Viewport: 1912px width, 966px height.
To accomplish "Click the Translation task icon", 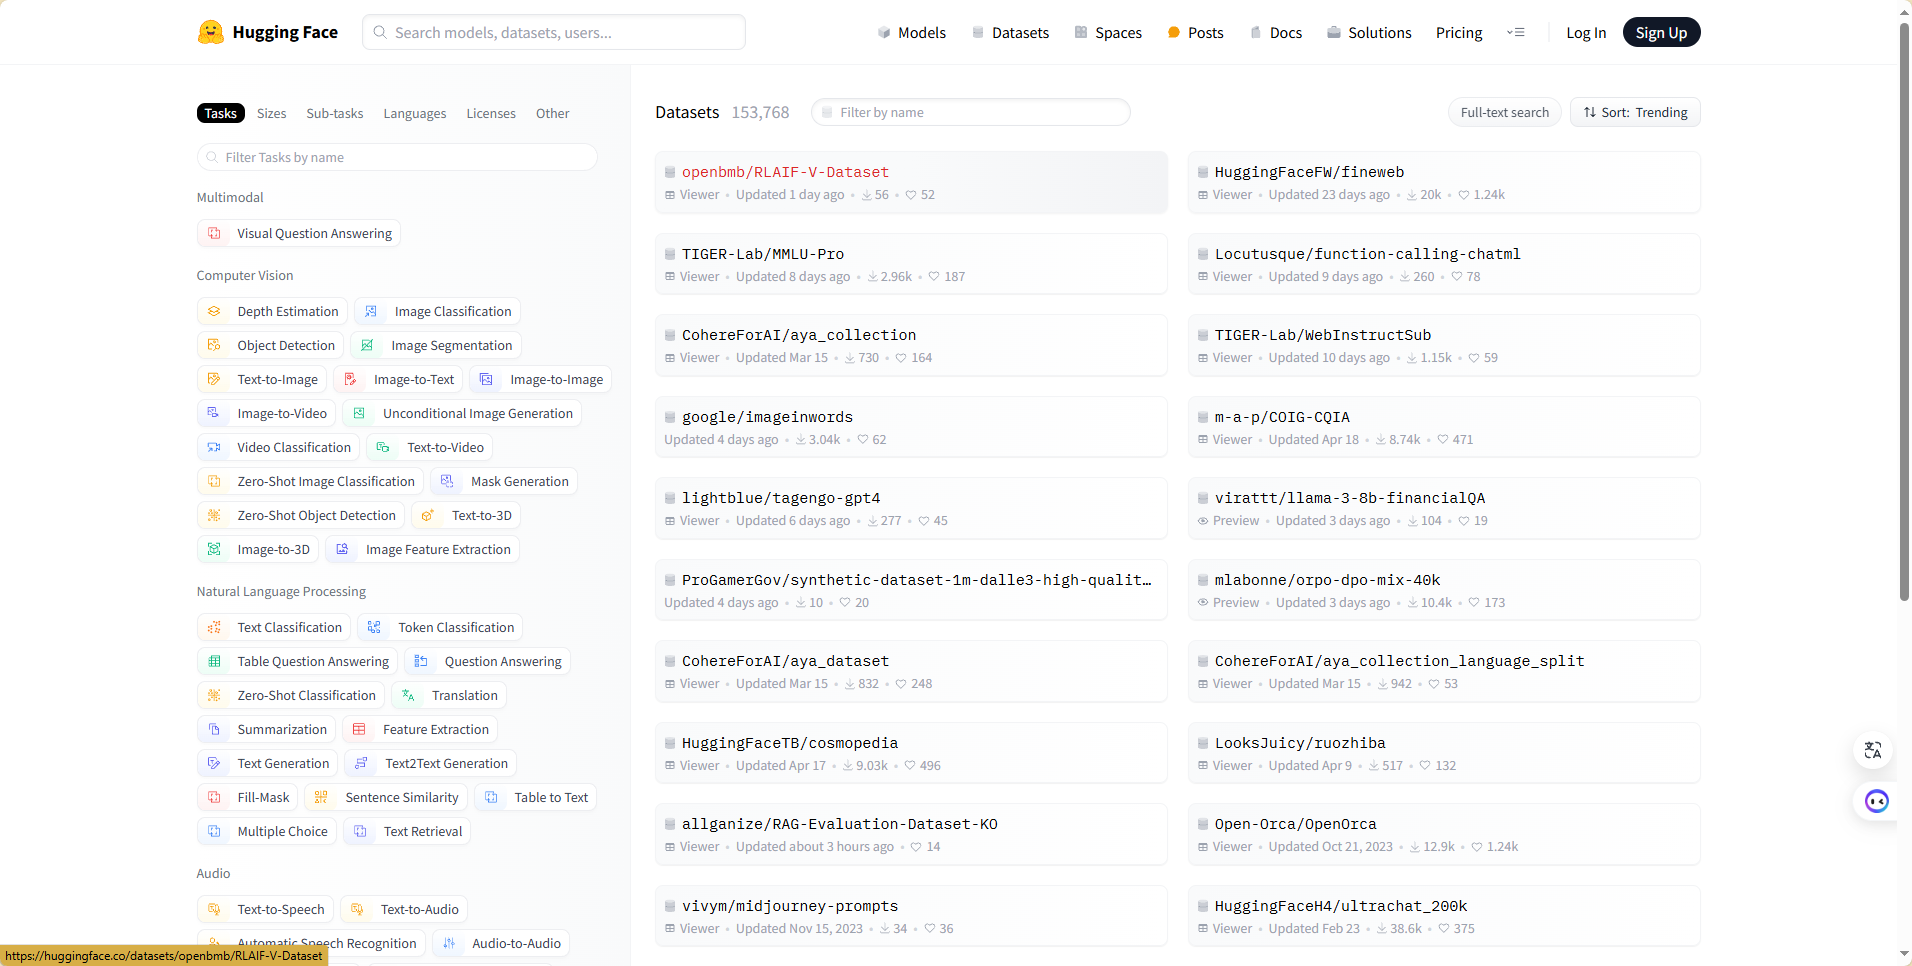I will 409,696.
